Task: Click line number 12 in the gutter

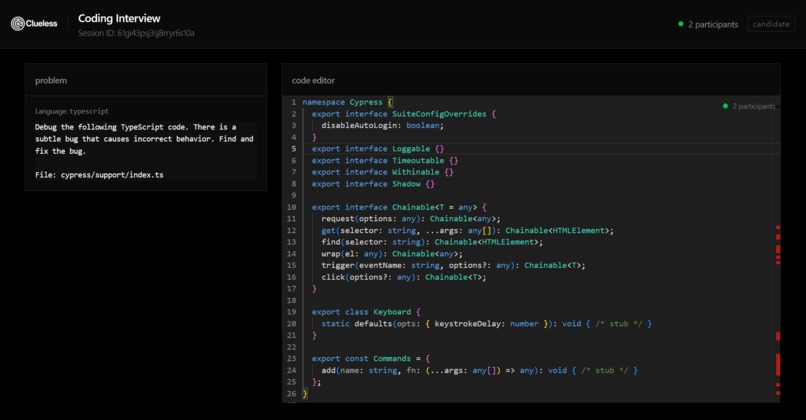Action: [x=291, y=230]
